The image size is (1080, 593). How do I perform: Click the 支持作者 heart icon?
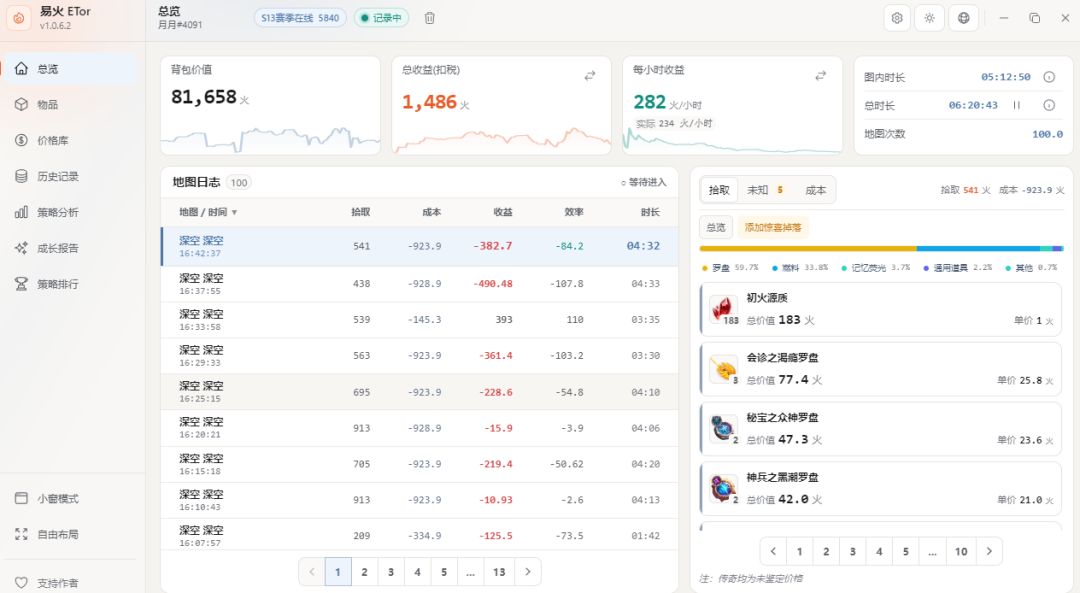tap(21, 583)
